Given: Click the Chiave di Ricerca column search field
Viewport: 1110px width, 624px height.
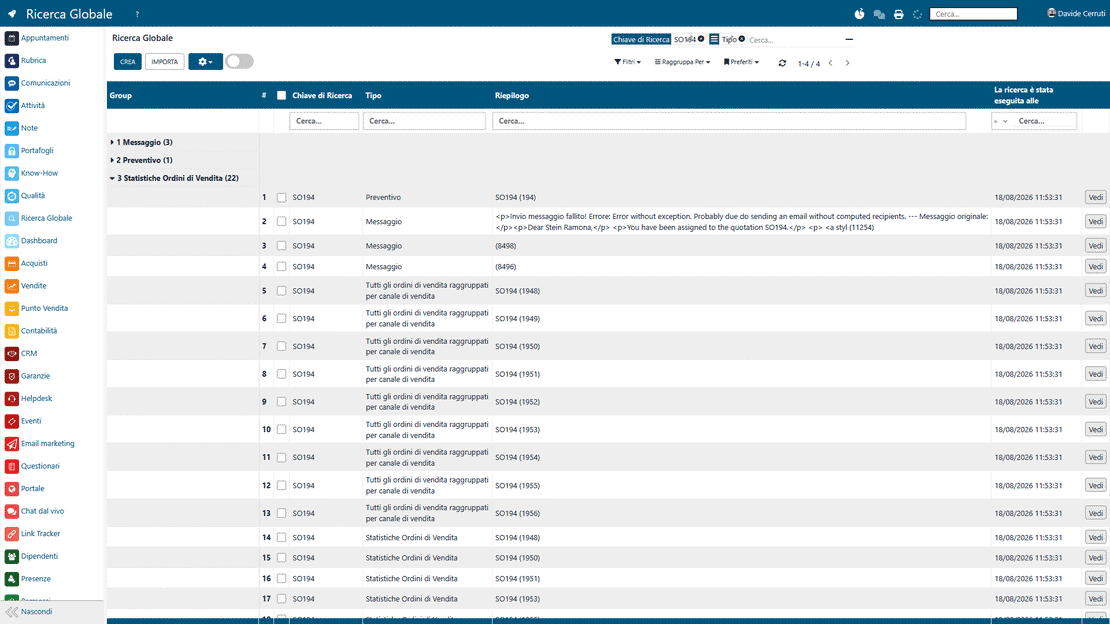Looking at the screenshot, I should (x=324, y=121).
